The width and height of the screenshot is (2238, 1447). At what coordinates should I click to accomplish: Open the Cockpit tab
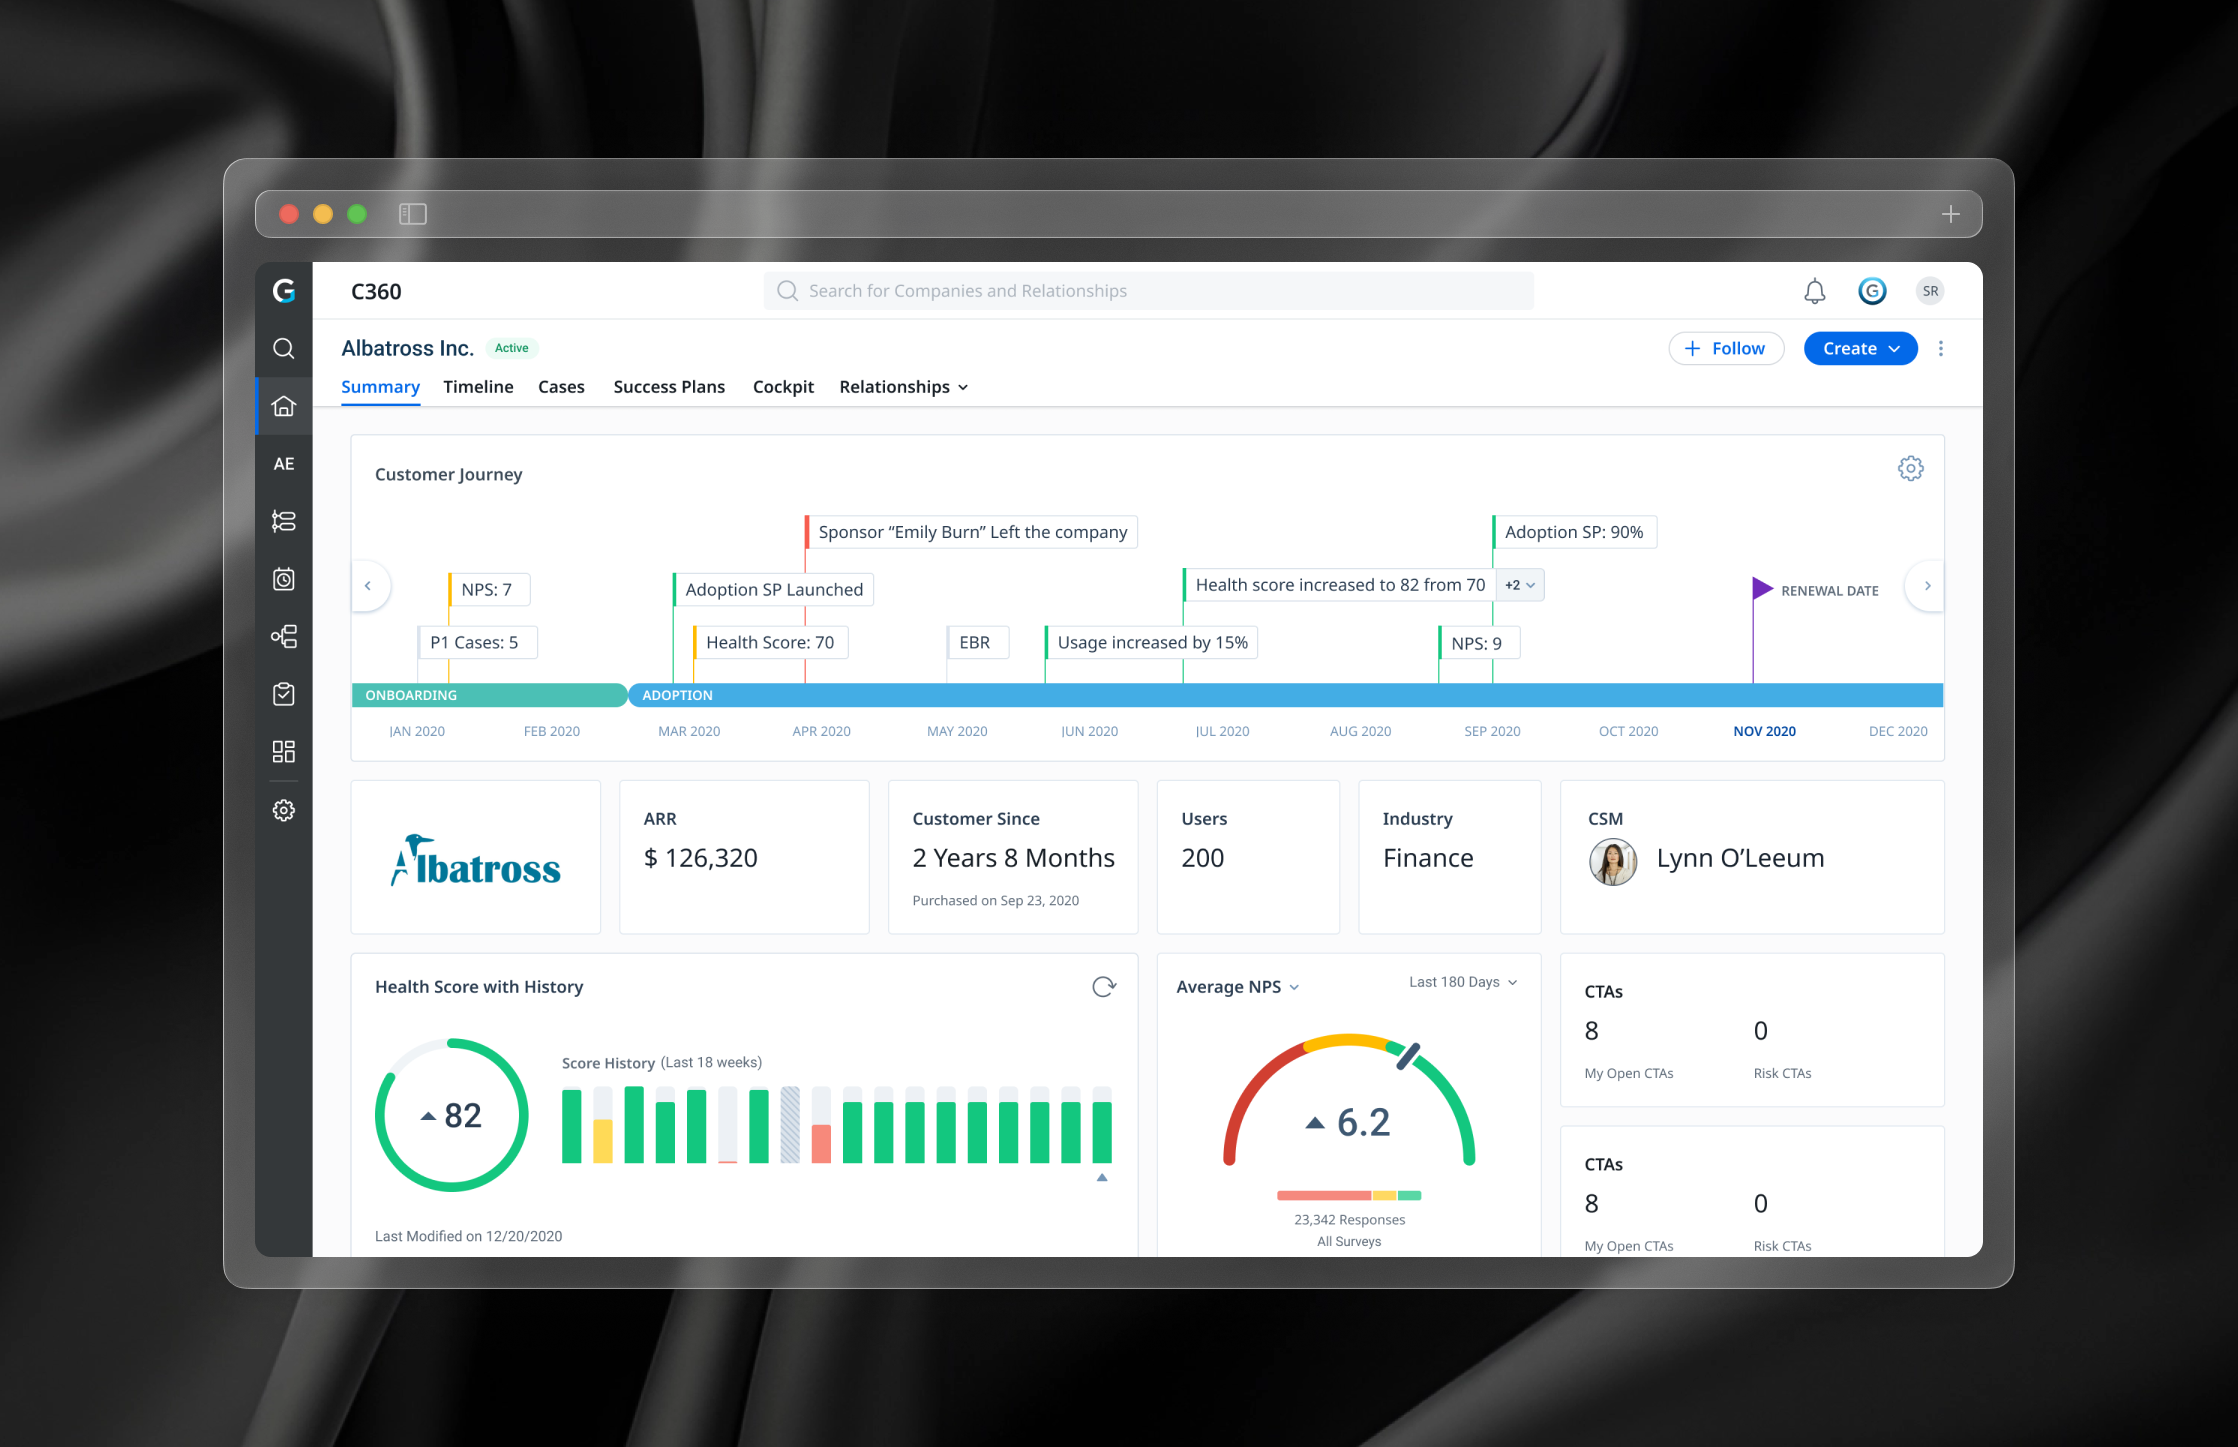coord(783,387)
